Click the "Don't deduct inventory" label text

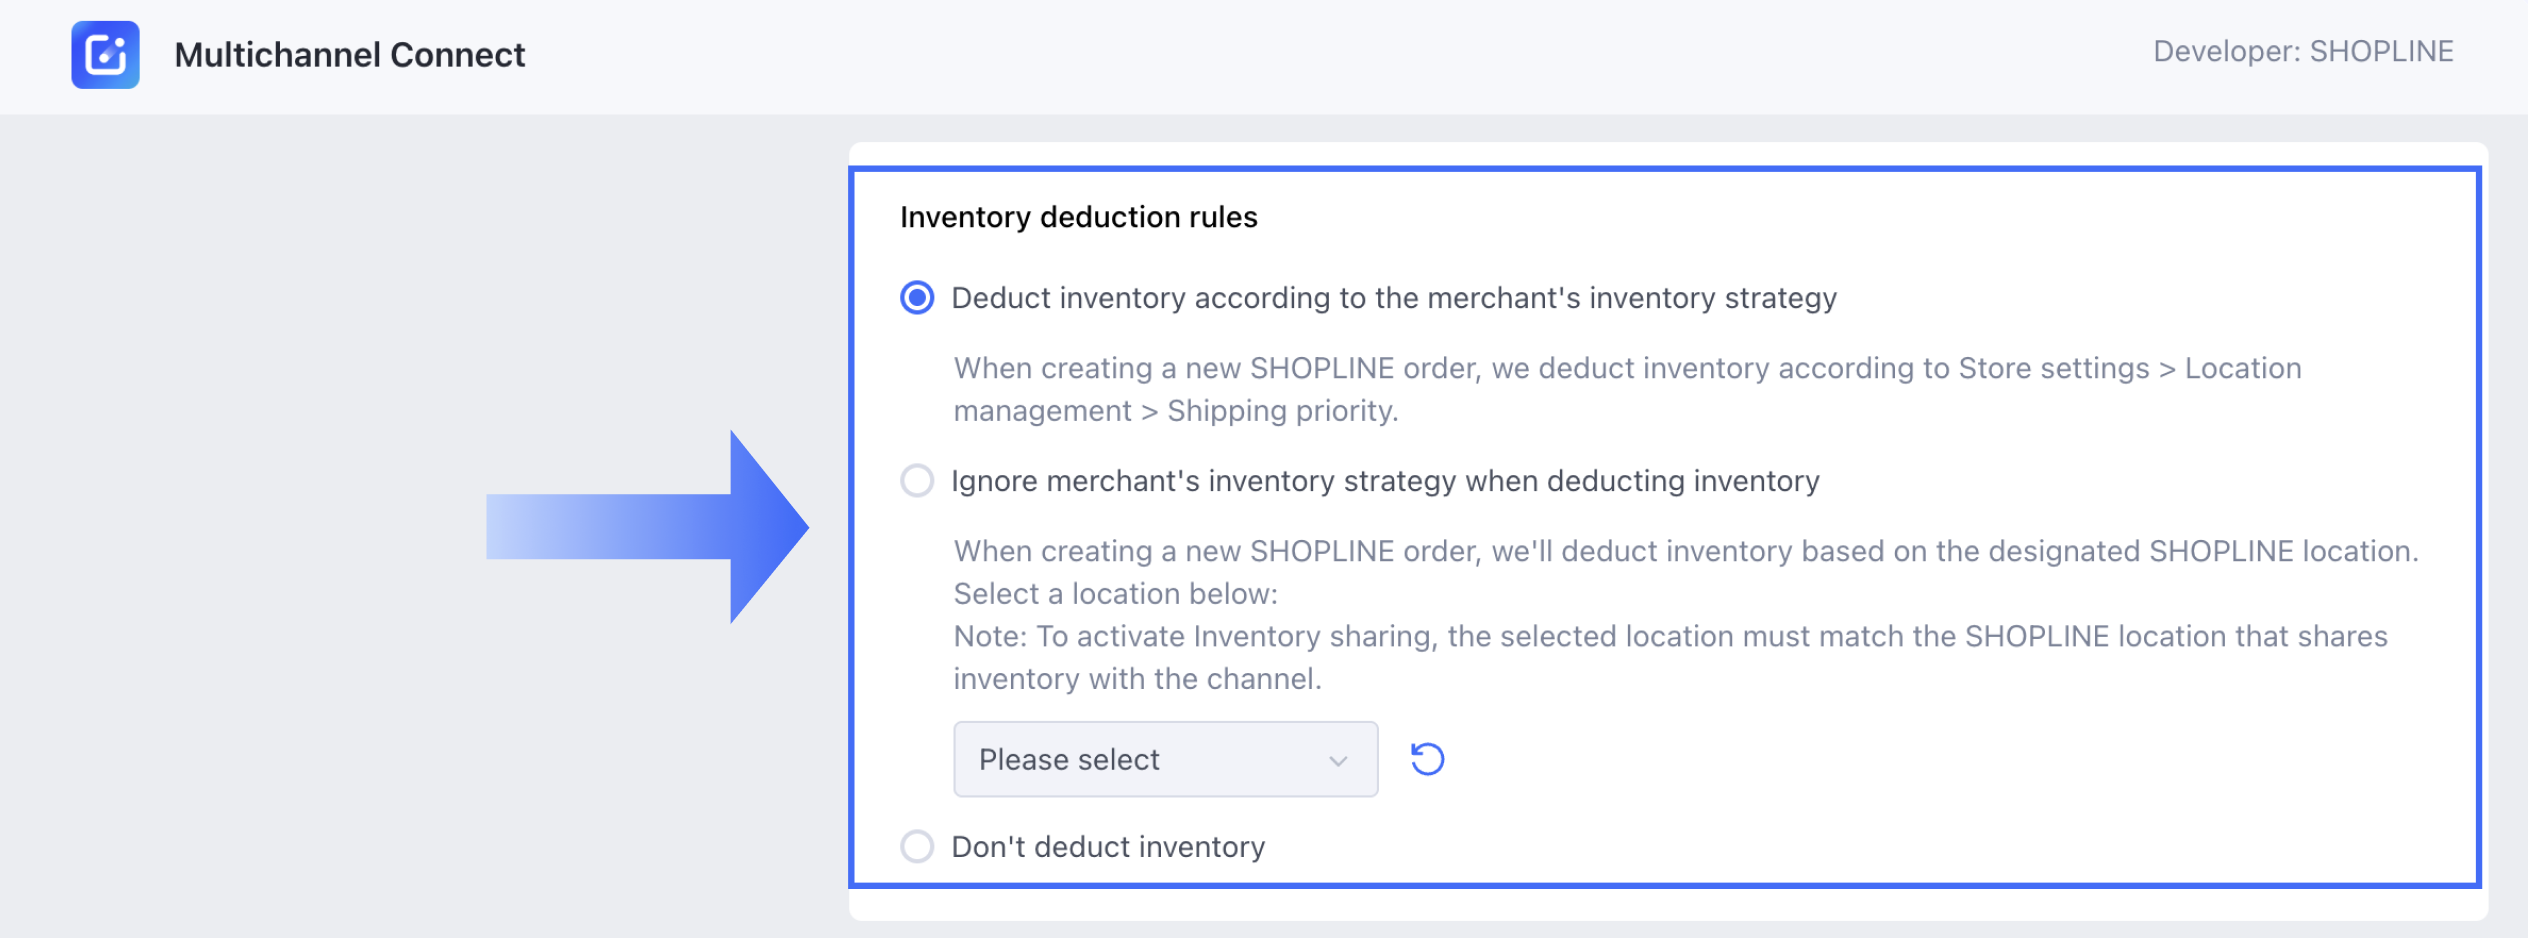(x=1108, y=847)
